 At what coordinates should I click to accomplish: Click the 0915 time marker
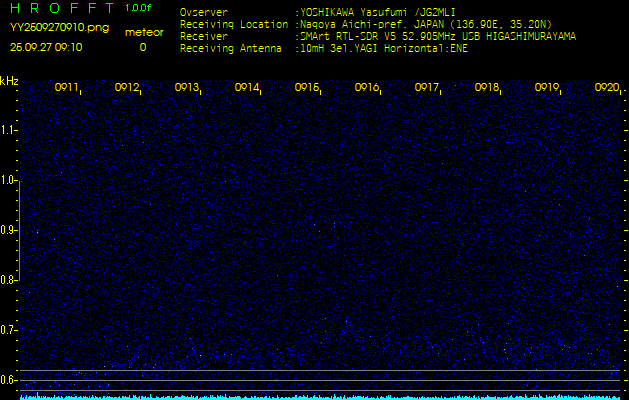[307, 88]
